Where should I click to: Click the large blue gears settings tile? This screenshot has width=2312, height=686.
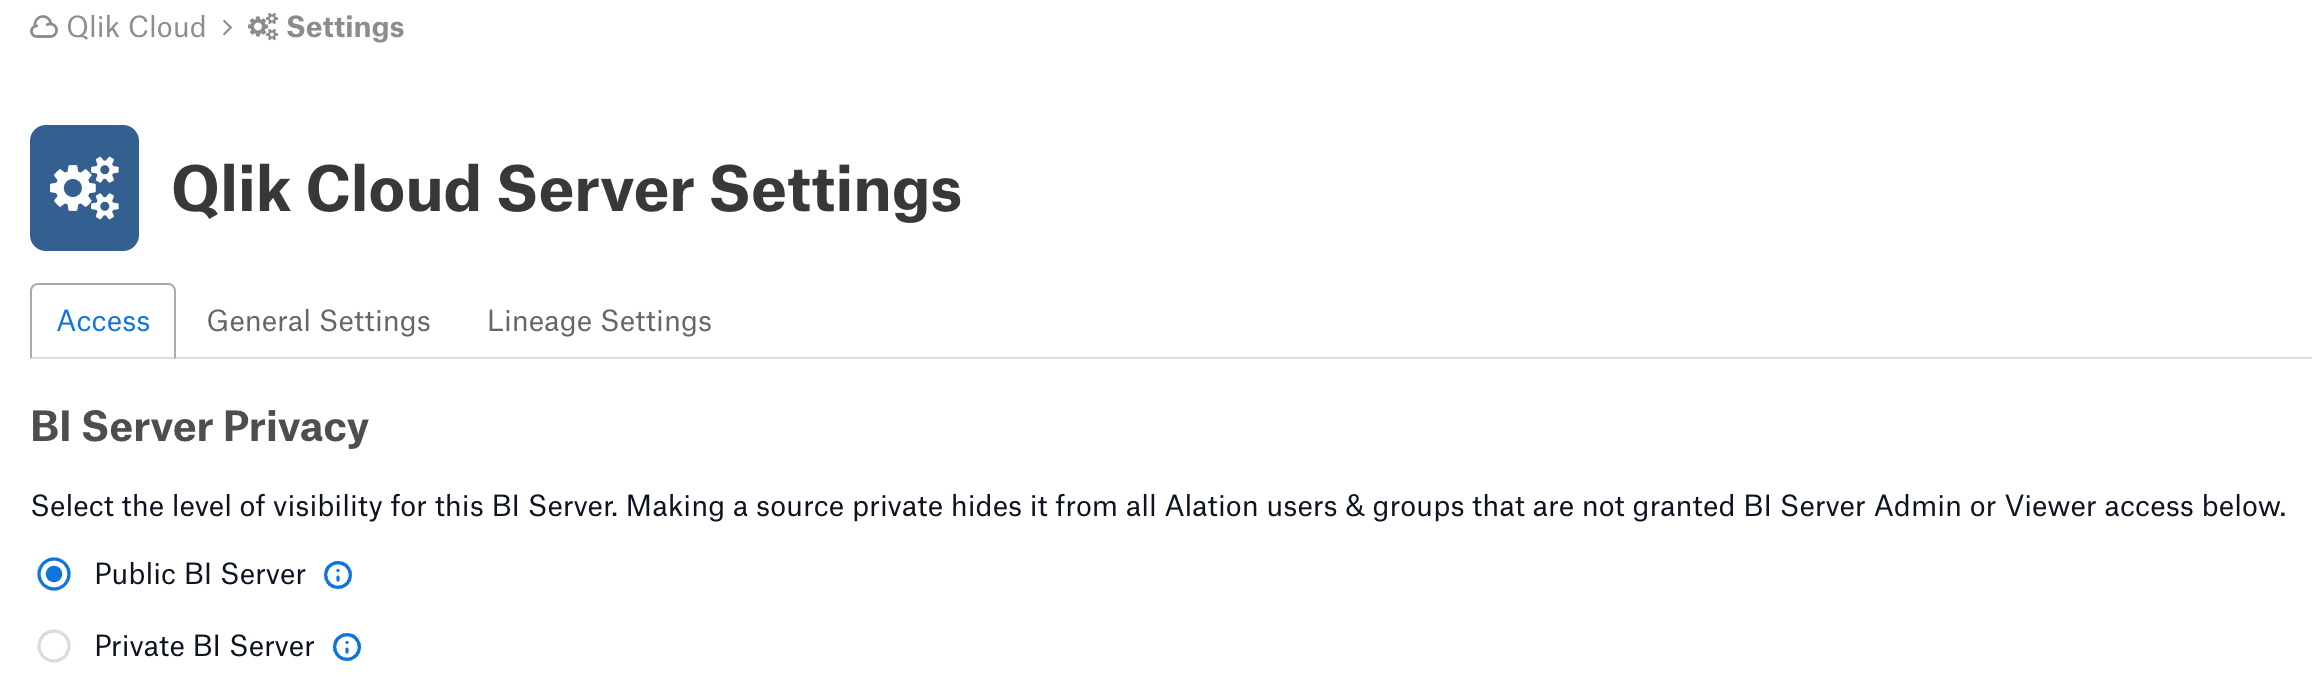pos(84,188)
